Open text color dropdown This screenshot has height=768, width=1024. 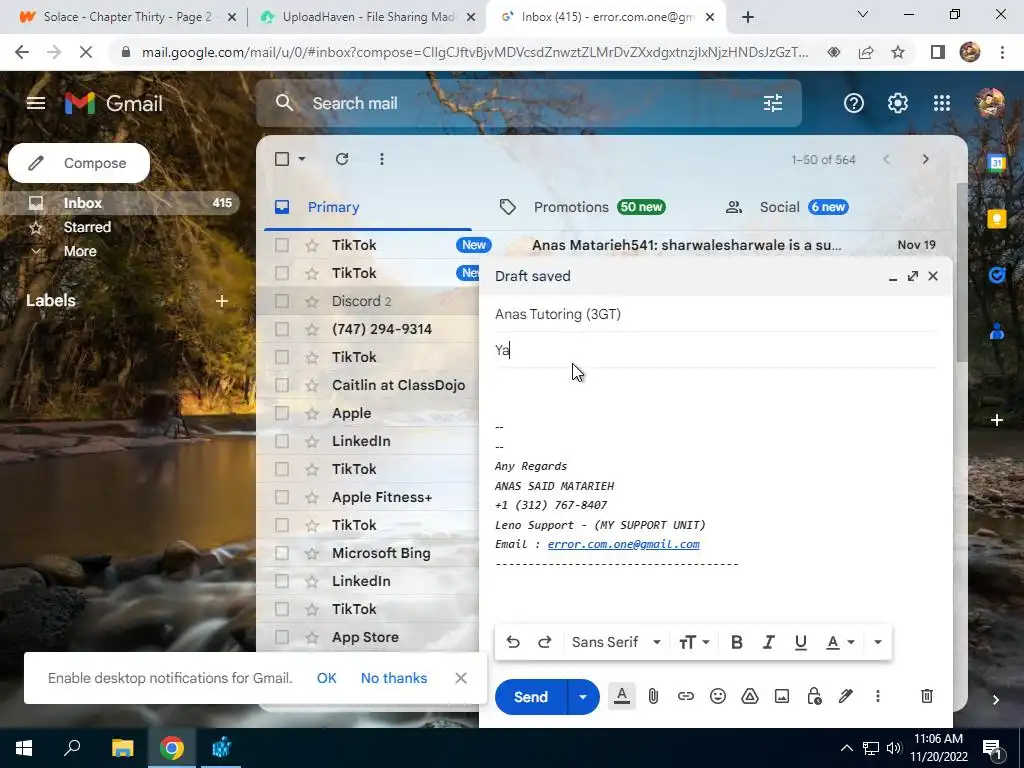click(x=840, y=643)
